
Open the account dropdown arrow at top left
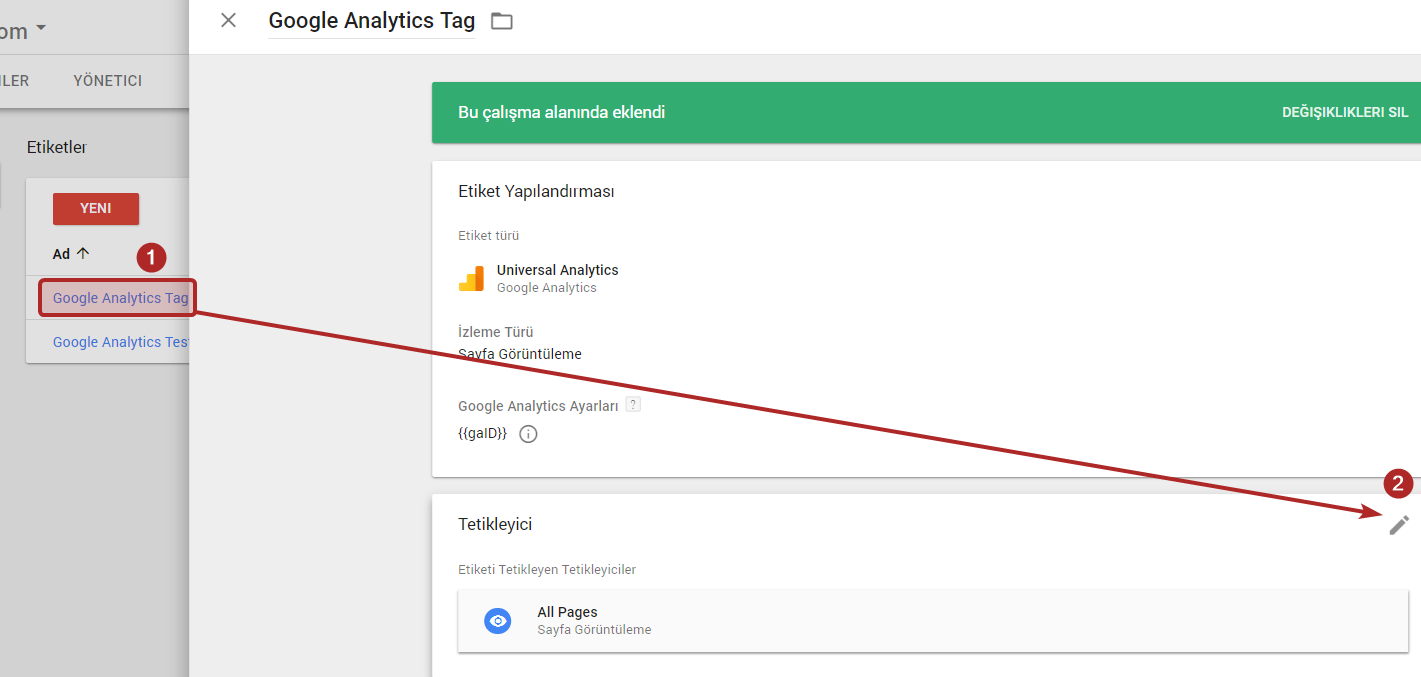pyautogui.click(x=41, y=29)
